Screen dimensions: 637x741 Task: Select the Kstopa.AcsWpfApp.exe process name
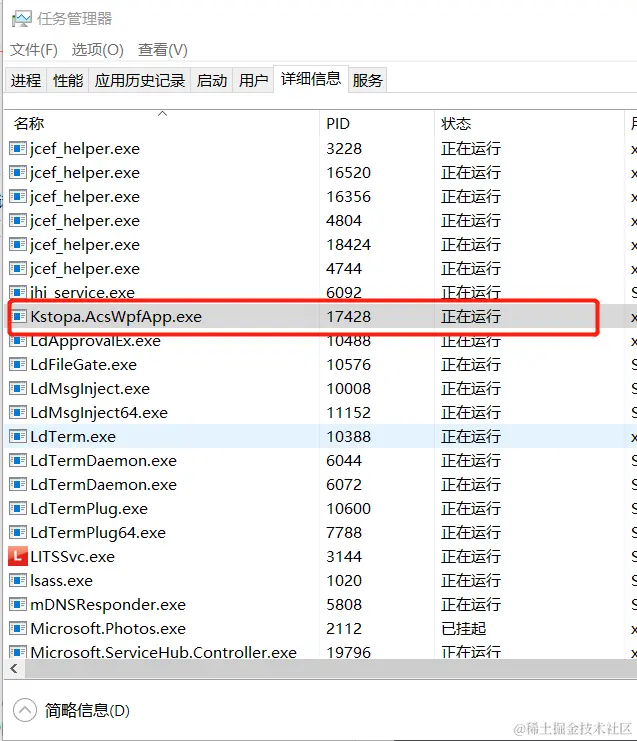(116, 316)
